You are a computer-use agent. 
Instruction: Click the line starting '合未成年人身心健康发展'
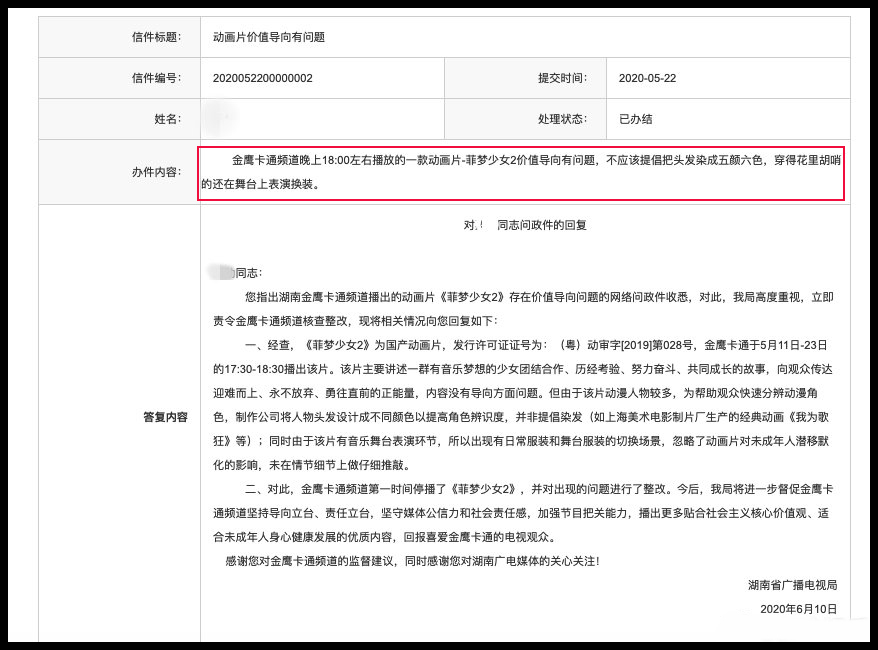point(386,537)
